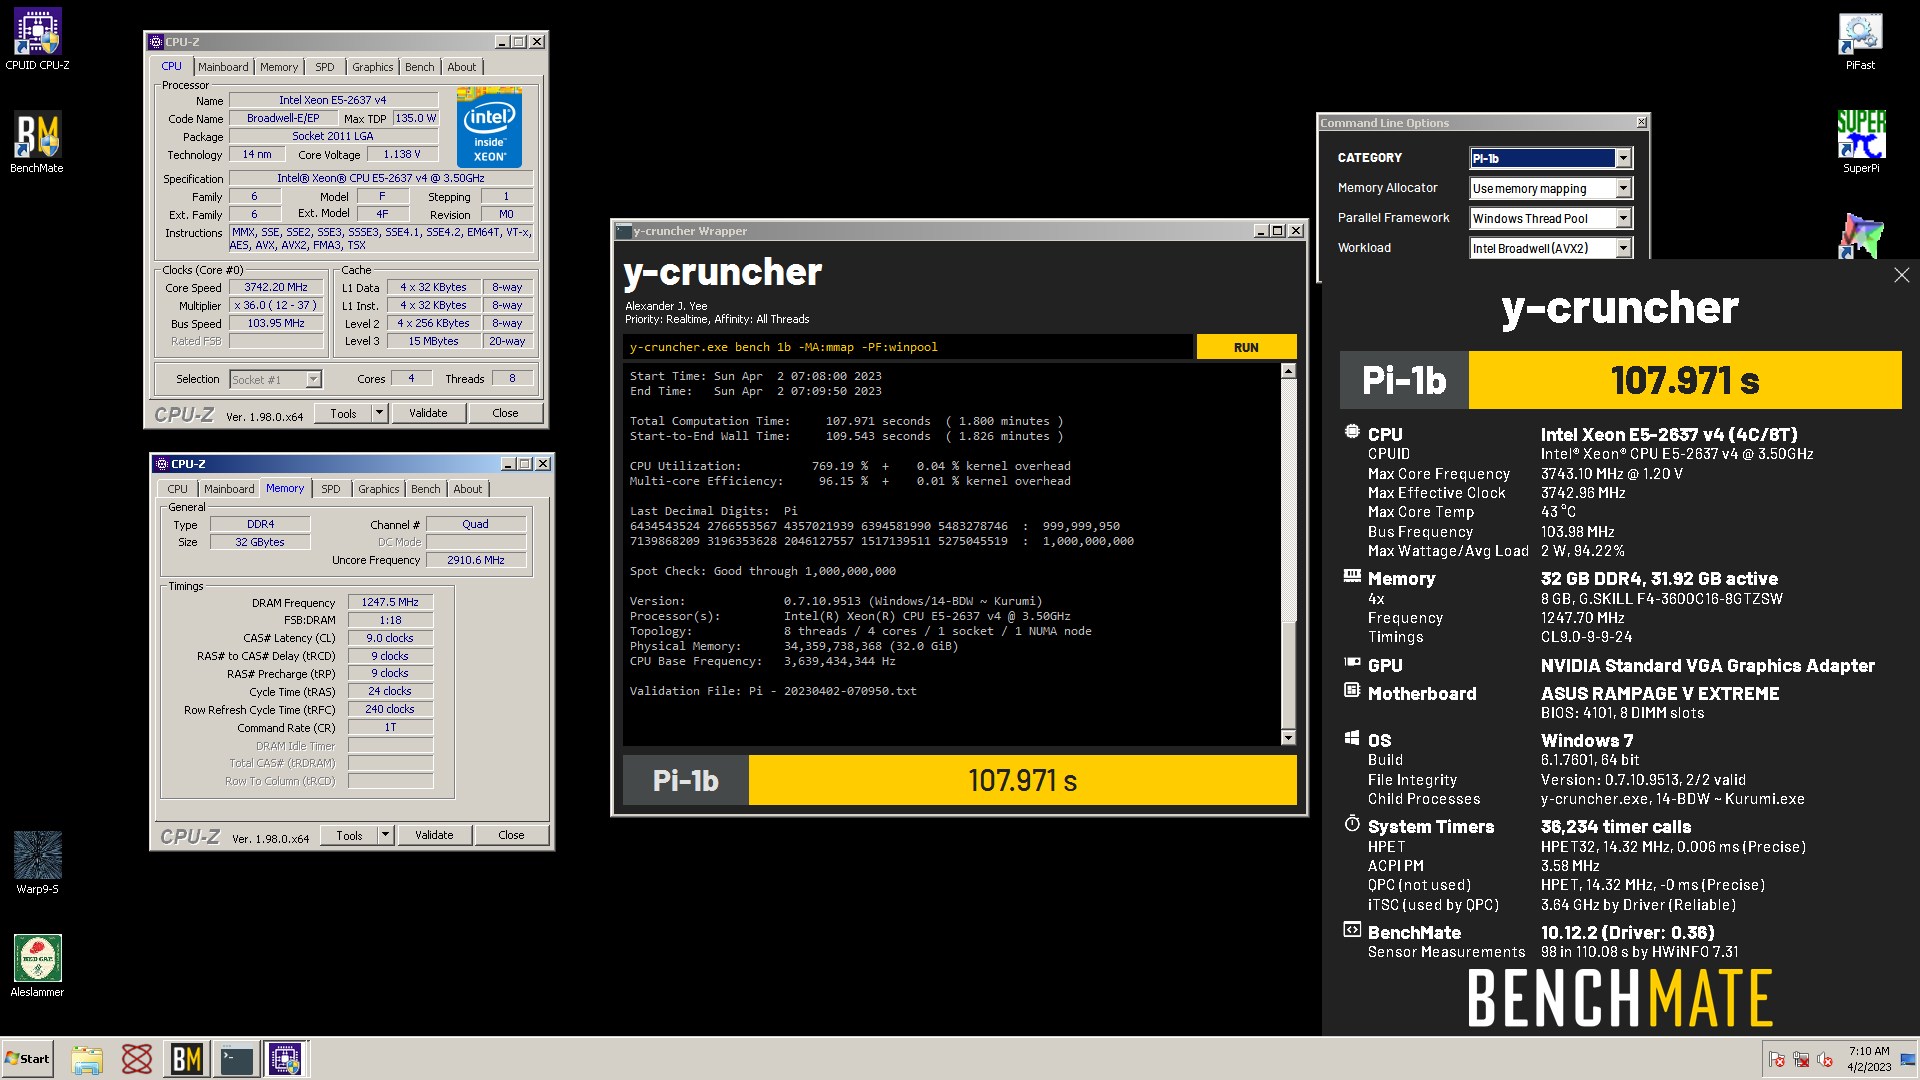Click Validate in bottom CPU-Z window
This screenshot has width=1920, height=1080.
pos(434,835)
